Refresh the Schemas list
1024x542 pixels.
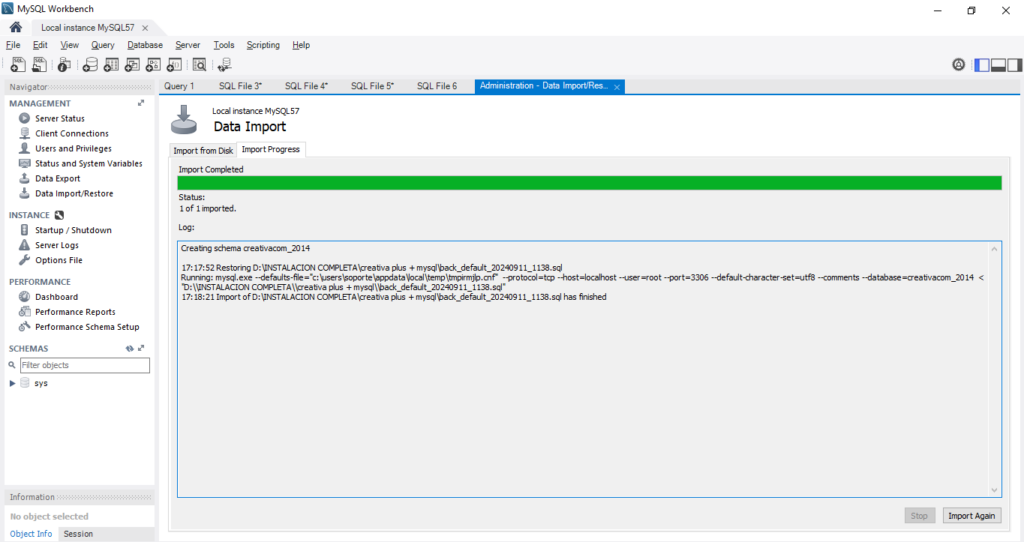click(x=129, y=348)
